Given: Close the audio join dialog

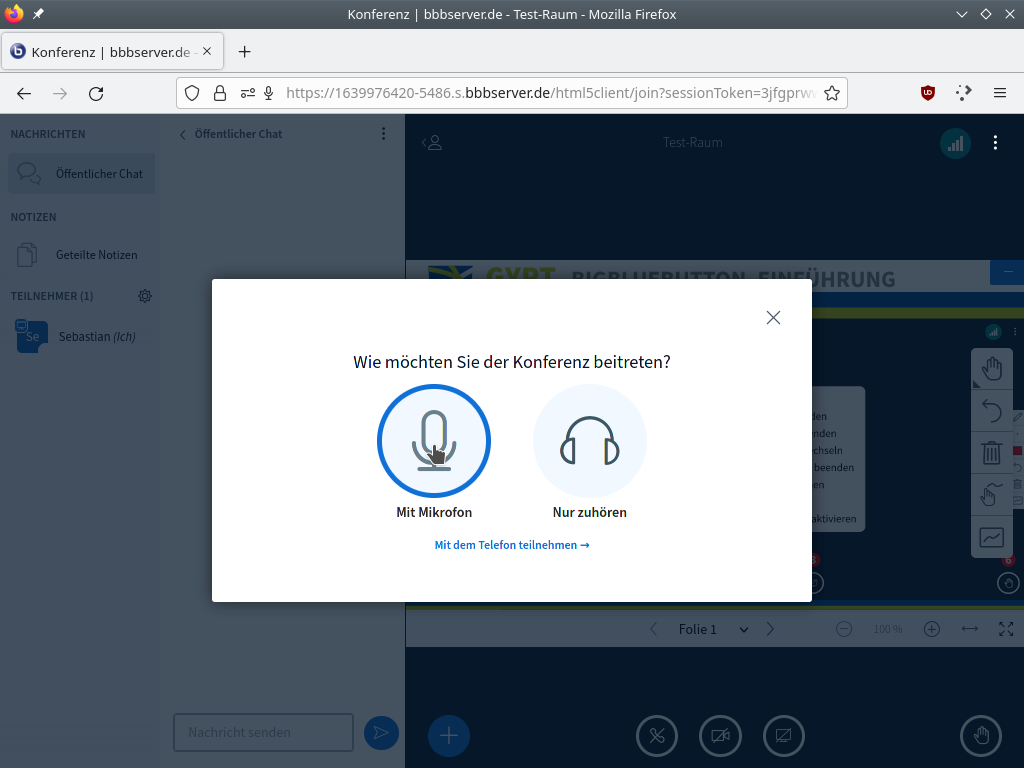Looking at the screenshot, I should point(773,317).
